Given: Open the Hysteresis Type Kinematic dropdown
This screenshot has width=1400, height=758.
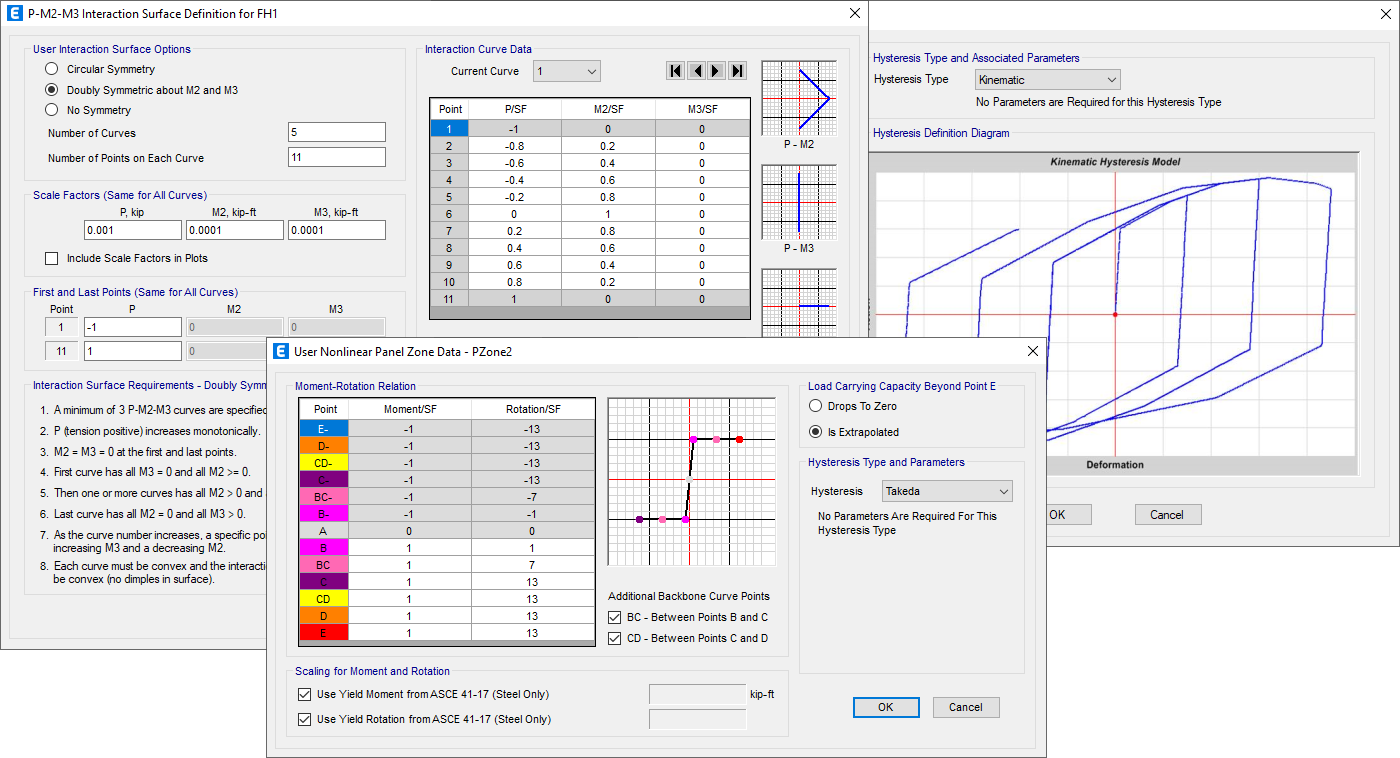Looking at the screenshot, I should (x=1047, y=80).
